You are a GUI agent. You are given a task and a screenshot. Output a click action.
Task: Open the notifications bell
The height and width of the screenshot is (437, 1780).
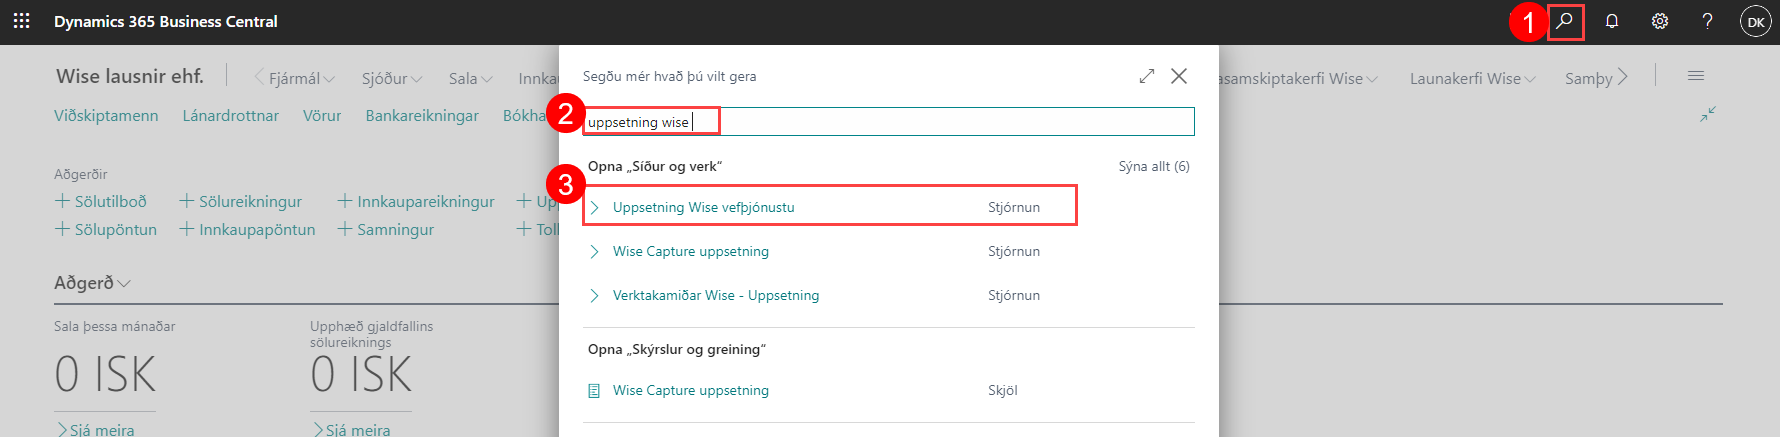pos(1612,21)
